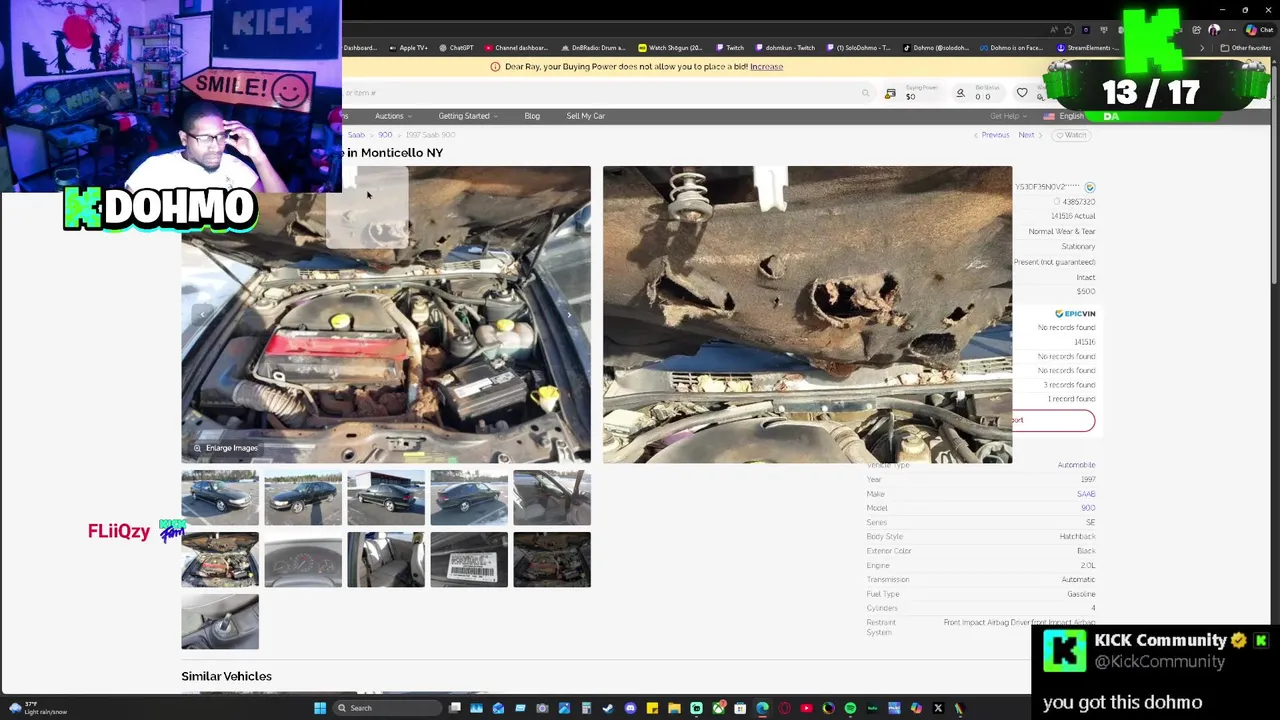Image resolution: width=1280 pixels, height=720 pixels.
Task: Expand the Getting Started menu
Action: pos(467,116)
